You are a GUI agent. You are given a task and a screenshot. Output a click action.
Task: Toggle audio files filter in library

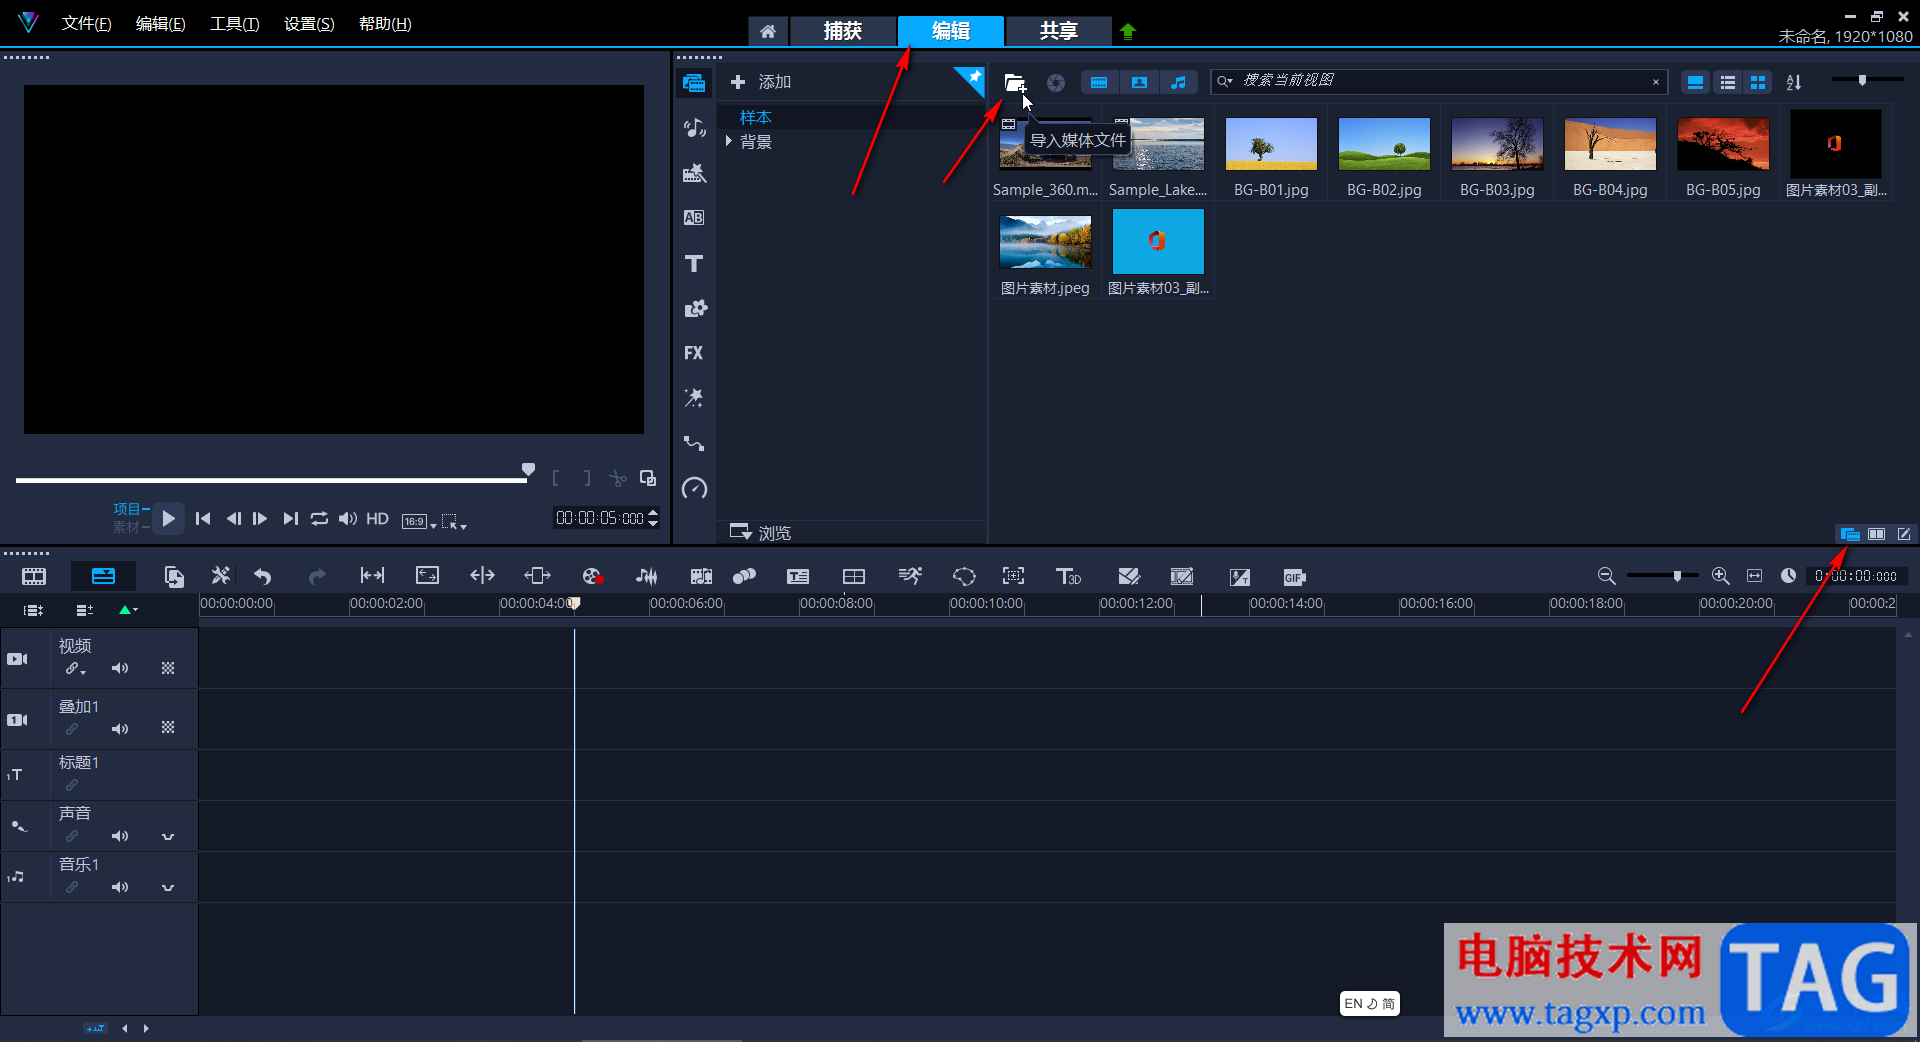[1179, 83]
